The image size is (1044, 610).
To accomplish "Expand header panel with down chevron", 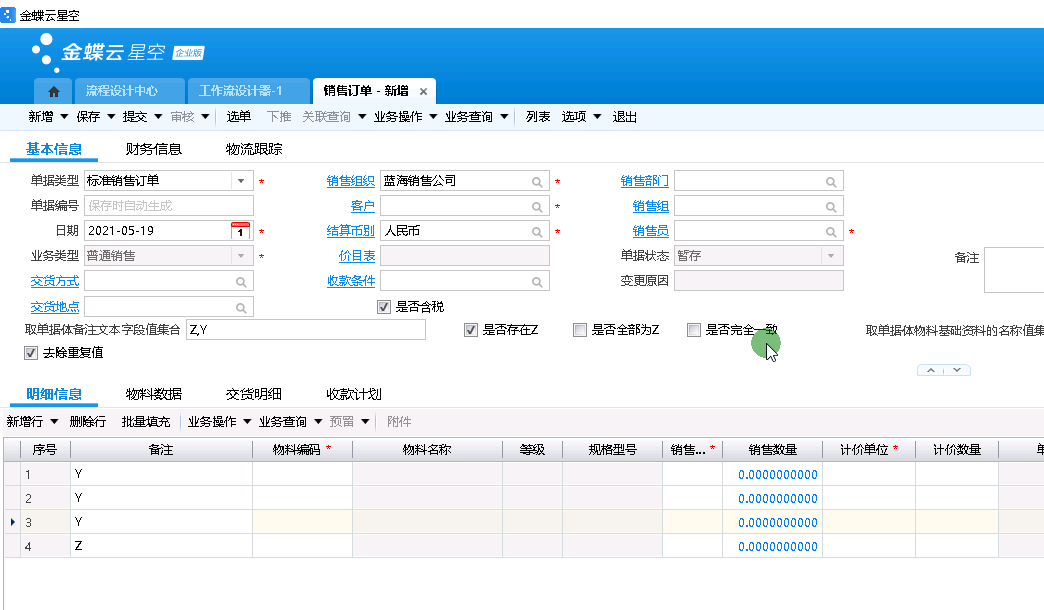I will [957, 370].
